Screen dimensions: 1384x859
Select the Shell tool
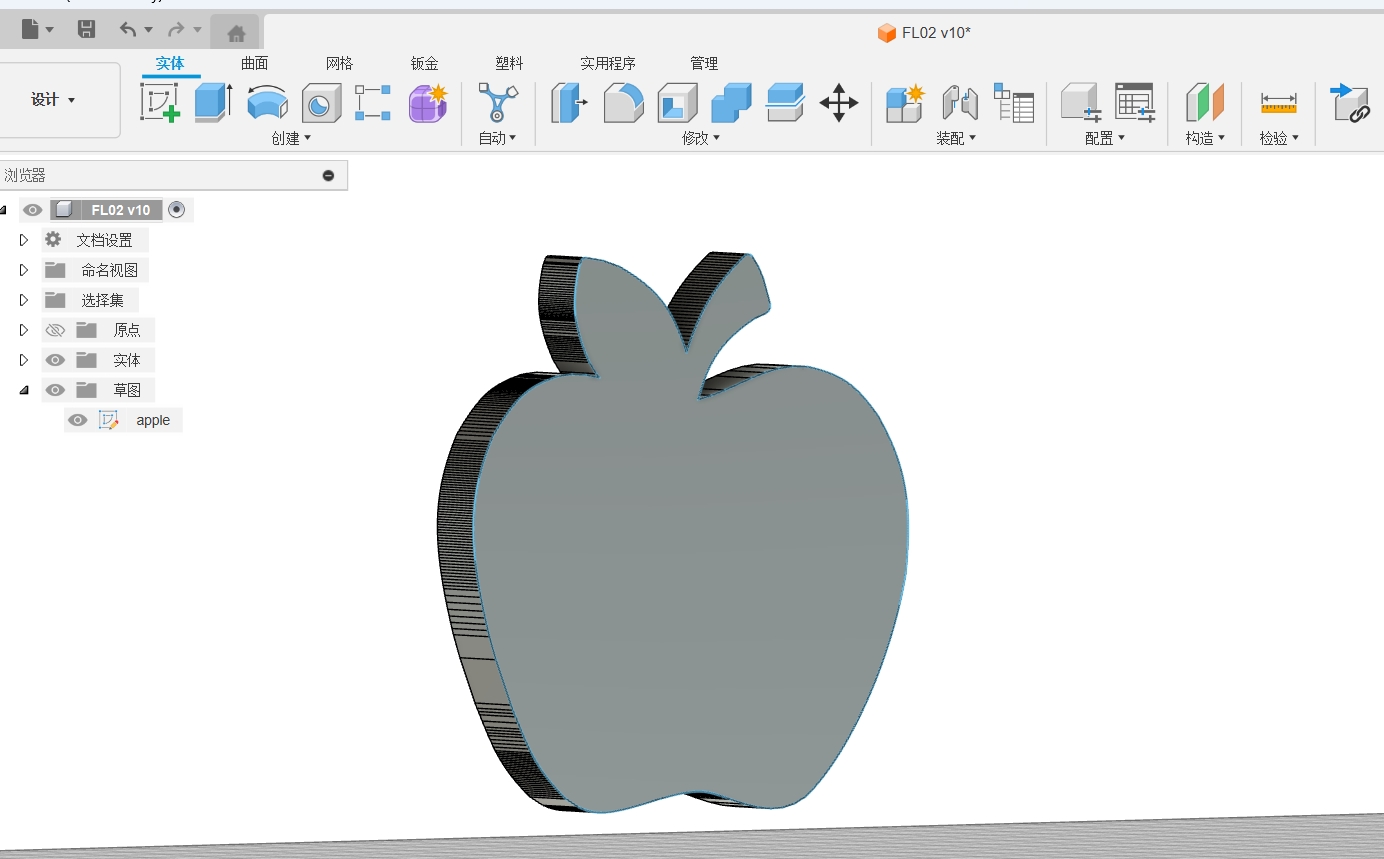[x=677, y=102]
